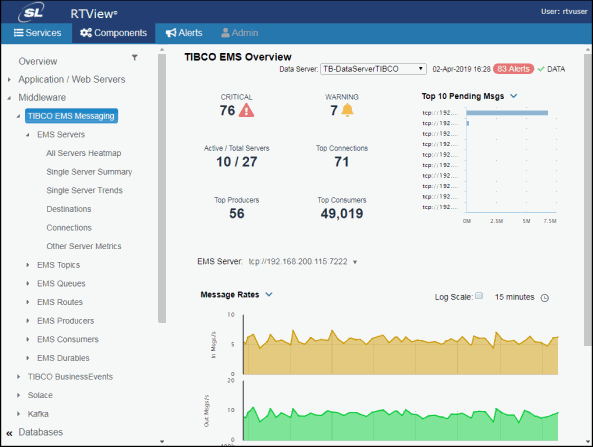
Task: Expand the EMS Queues node
Action: click(x=28, y=284)
